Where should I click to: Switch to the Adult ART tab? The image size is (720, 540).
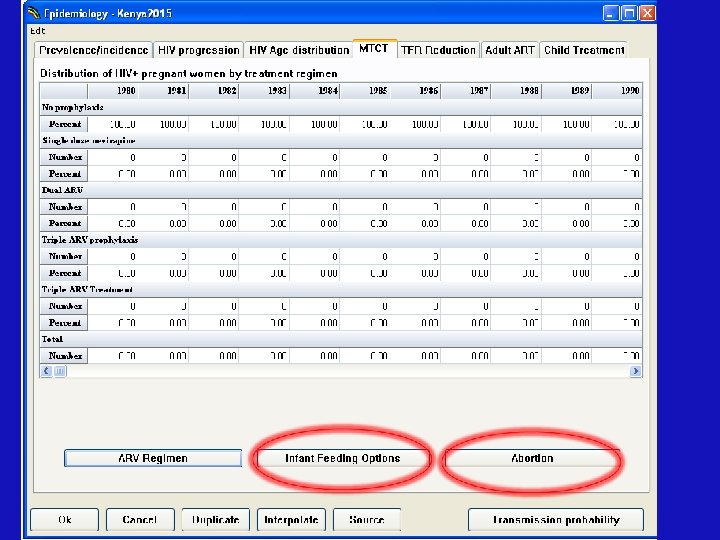510,50
